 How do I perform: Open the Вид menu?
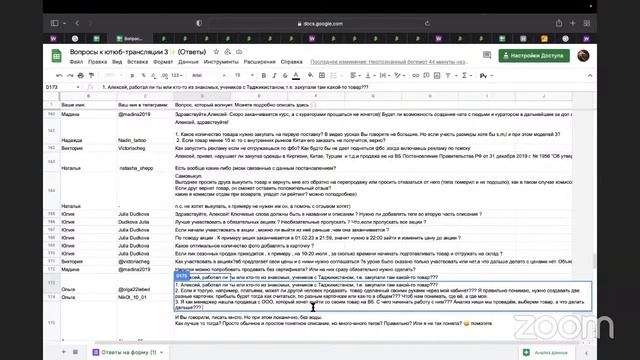coord(117,62)
